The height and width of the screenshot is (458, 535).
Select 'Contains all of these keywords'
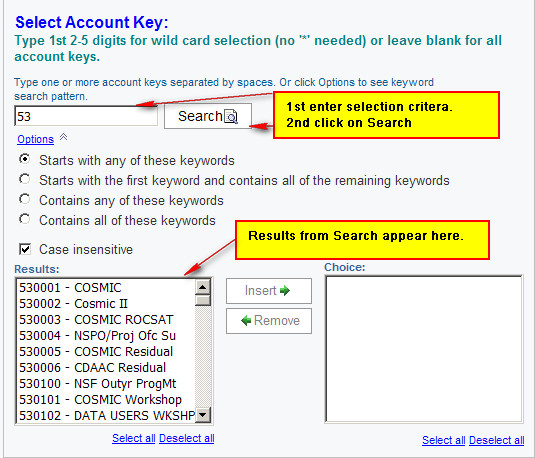pos(25,219)
